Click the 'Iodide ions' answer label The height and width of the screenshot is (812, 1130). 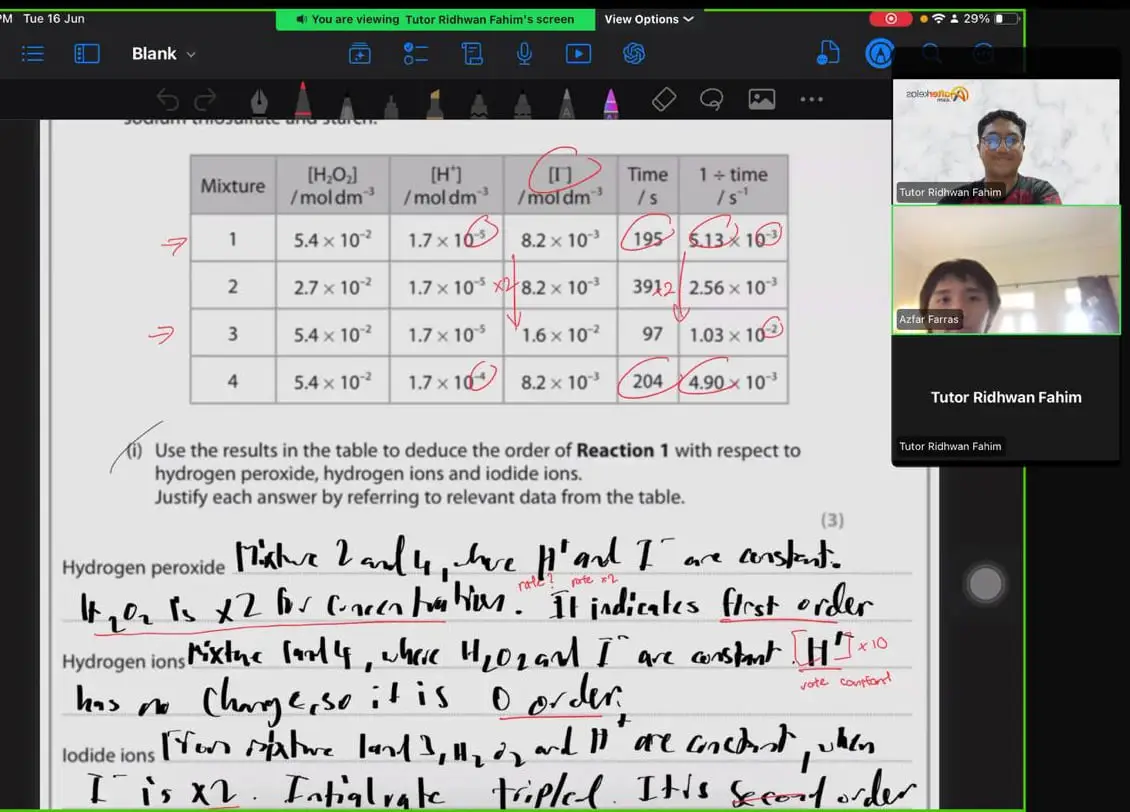[x=108, y=755]
